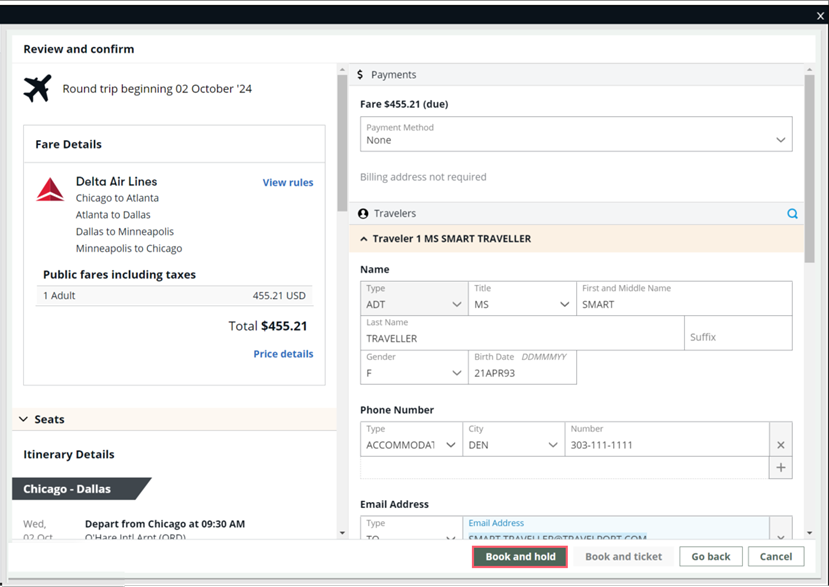Collapse the Seats section
Image resolution: width=829 pixels, height=587 pixels.
23,420
